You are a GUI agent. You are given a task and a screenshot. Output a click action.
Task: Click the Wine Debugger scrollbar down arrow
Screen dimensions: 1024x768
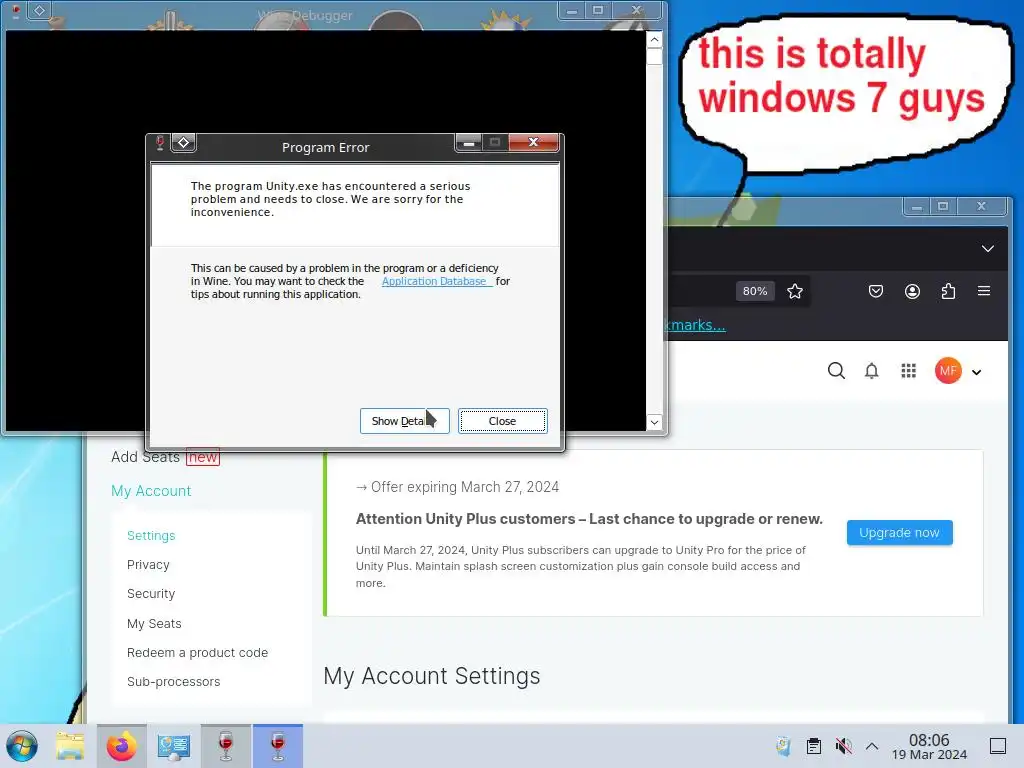(x=654, y=423)
